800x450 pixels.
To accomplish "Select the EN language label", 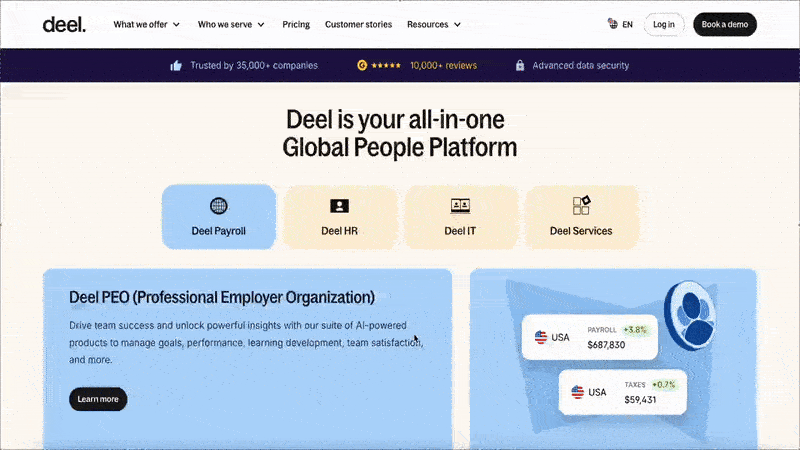I will (627, 24).
